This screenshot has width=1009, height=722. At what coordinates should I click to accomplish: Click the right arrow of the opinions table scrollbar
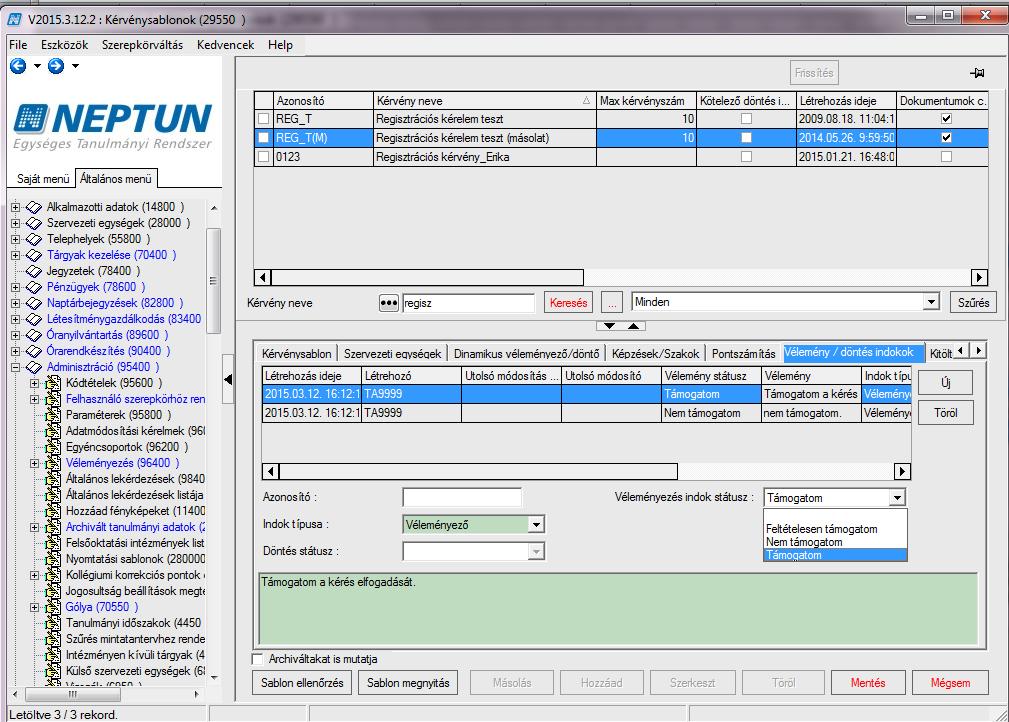click(902, 472)
